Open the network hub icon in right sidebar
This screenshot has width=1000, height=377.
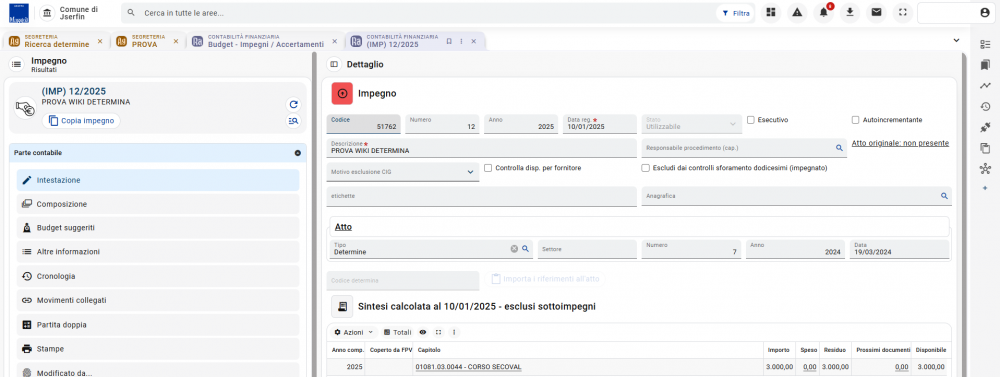click(985, 169)
